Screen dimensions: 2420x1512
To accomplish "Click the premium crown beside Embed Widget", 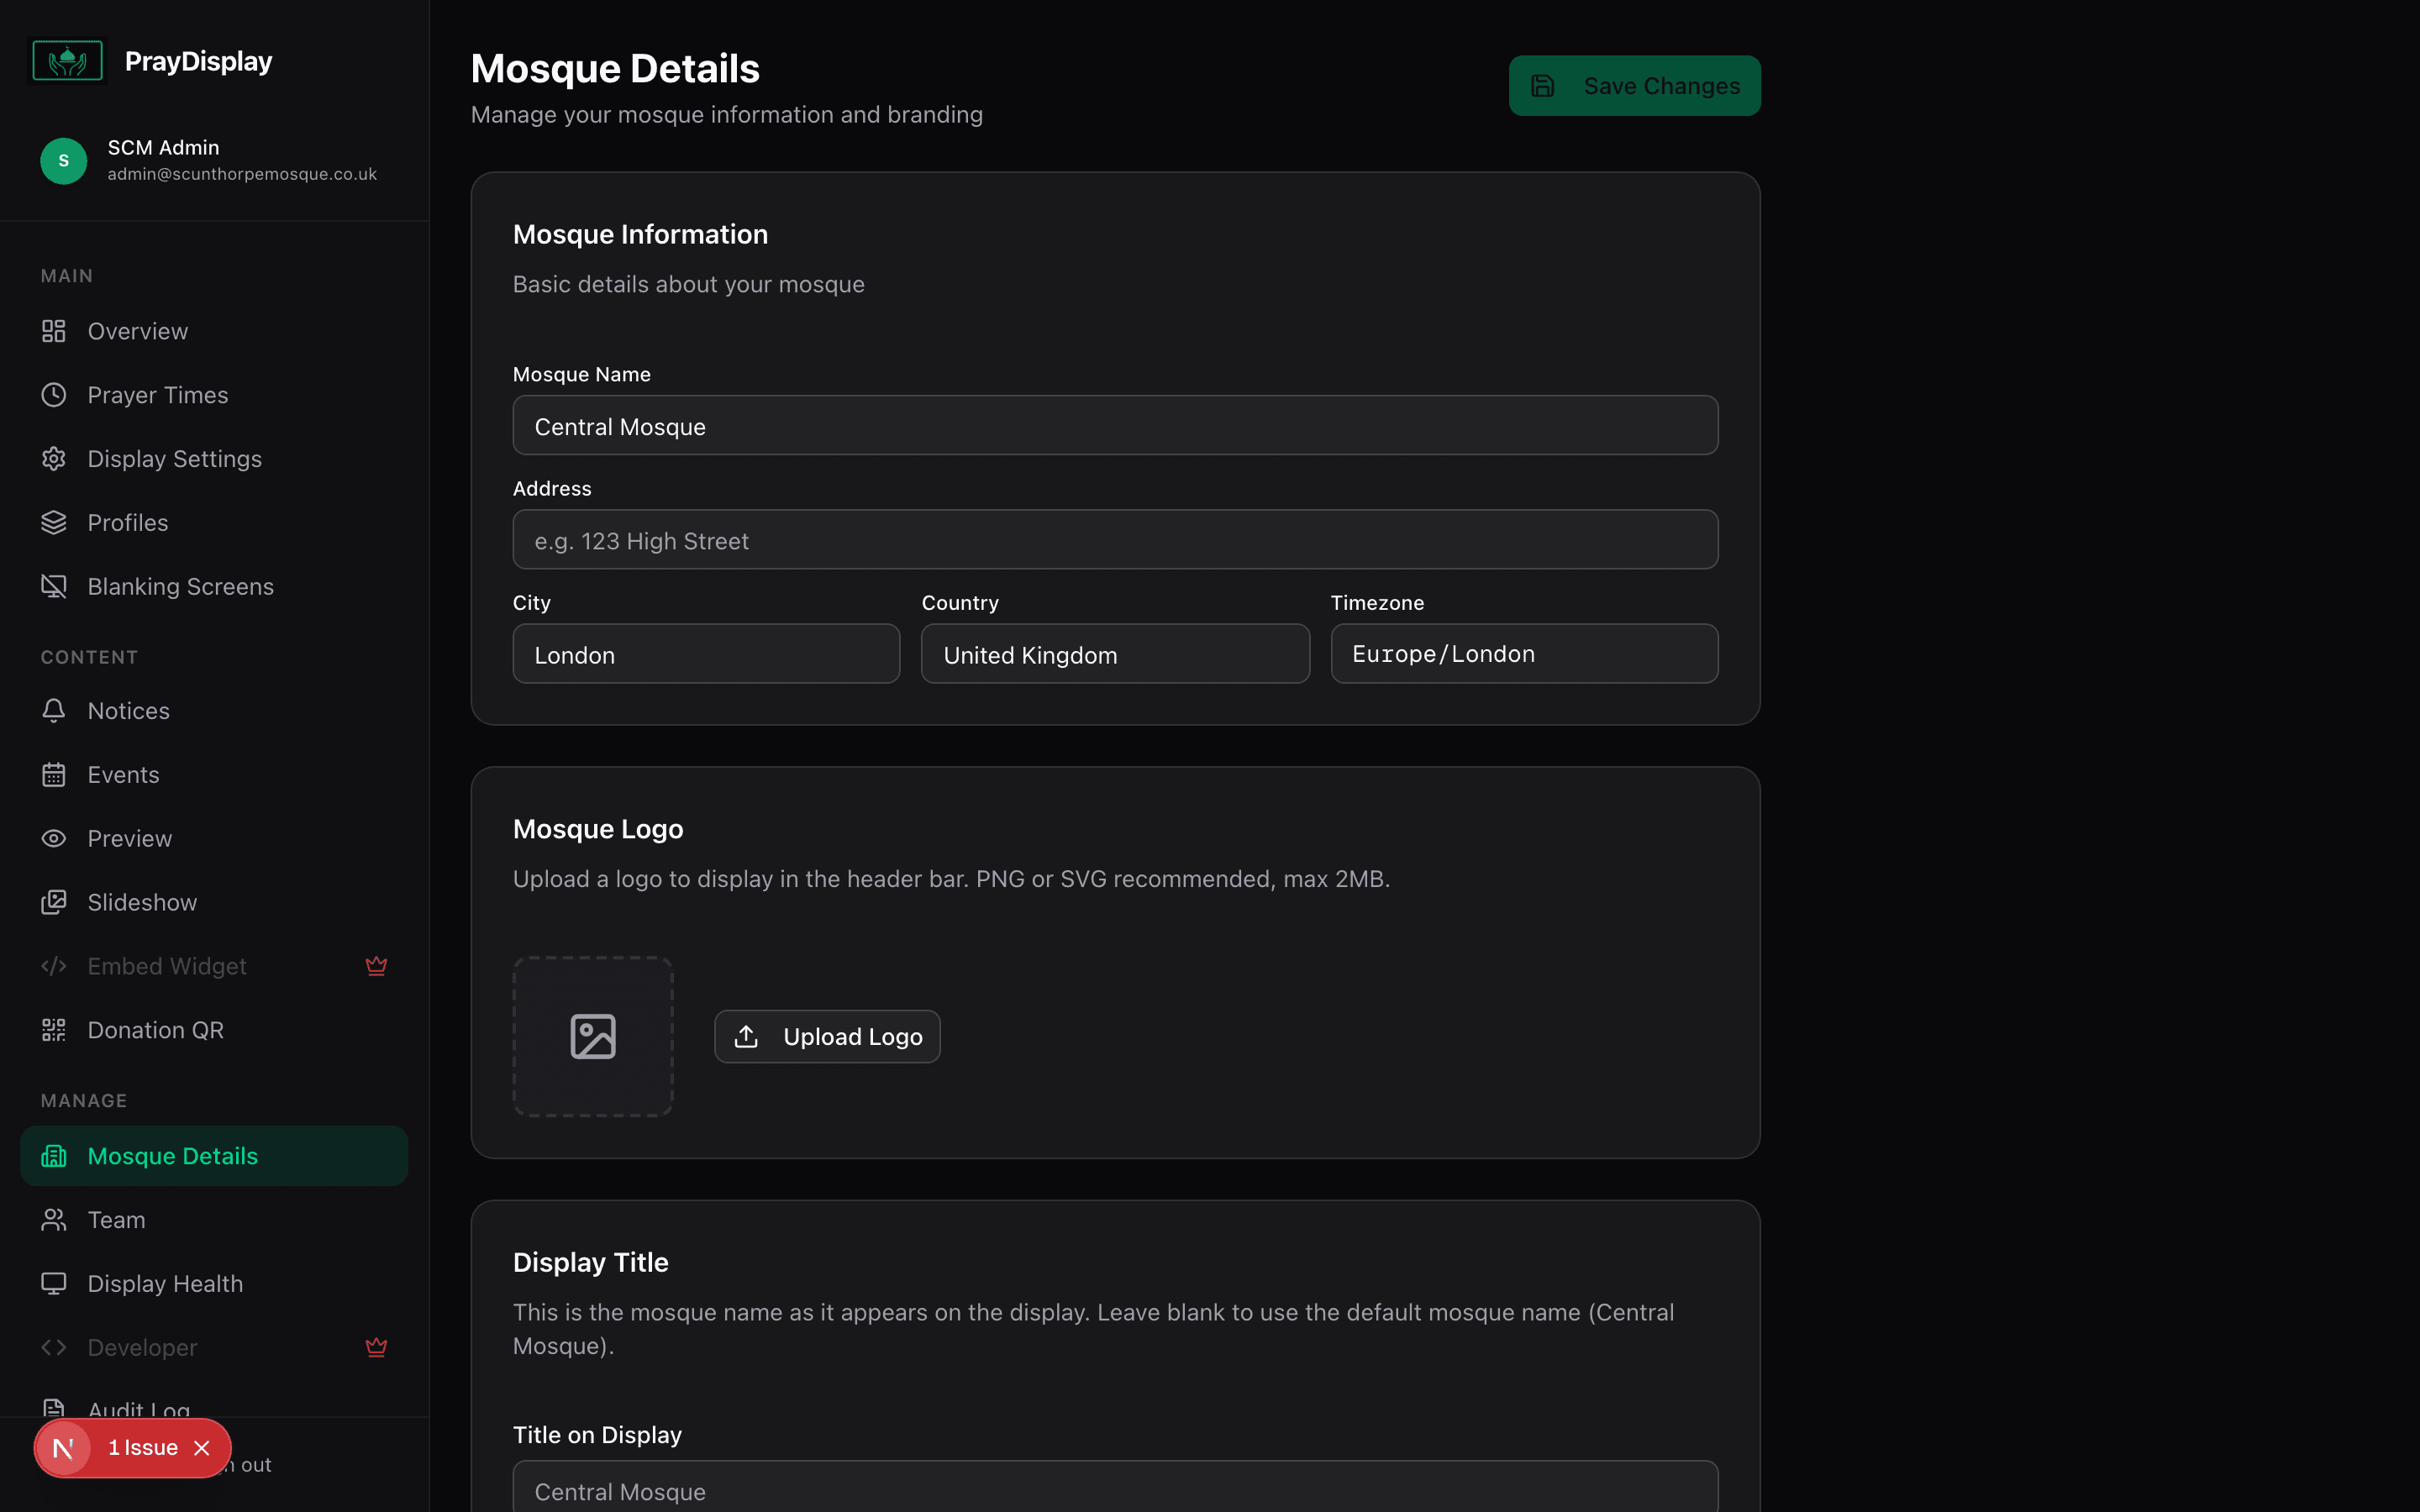I will (x=377, y=965).
